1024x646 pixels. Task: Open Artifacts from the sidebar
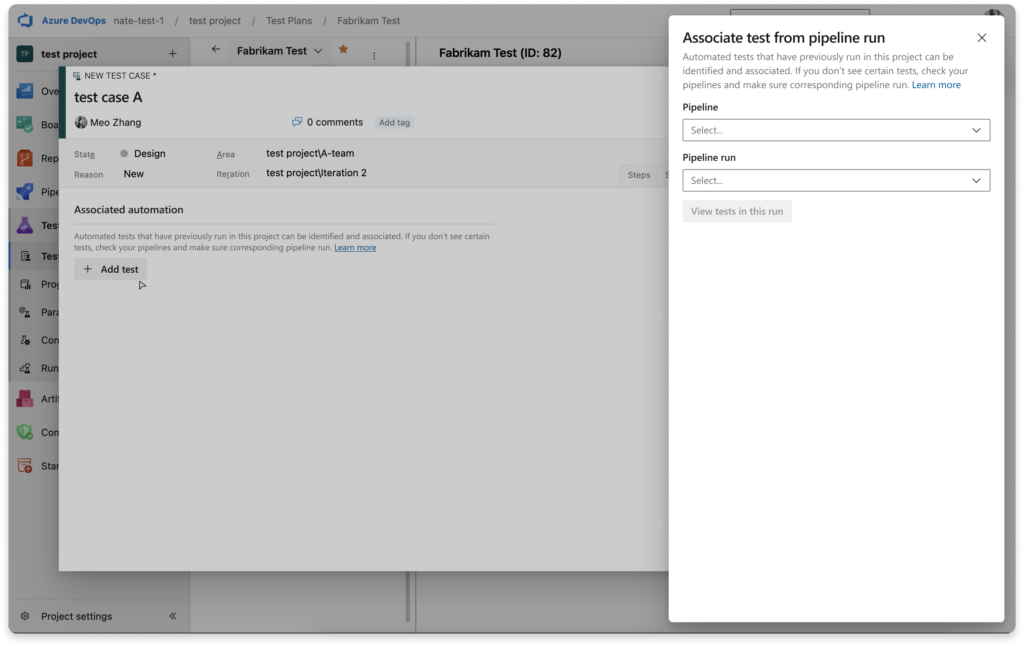click(x=25, y=398)
